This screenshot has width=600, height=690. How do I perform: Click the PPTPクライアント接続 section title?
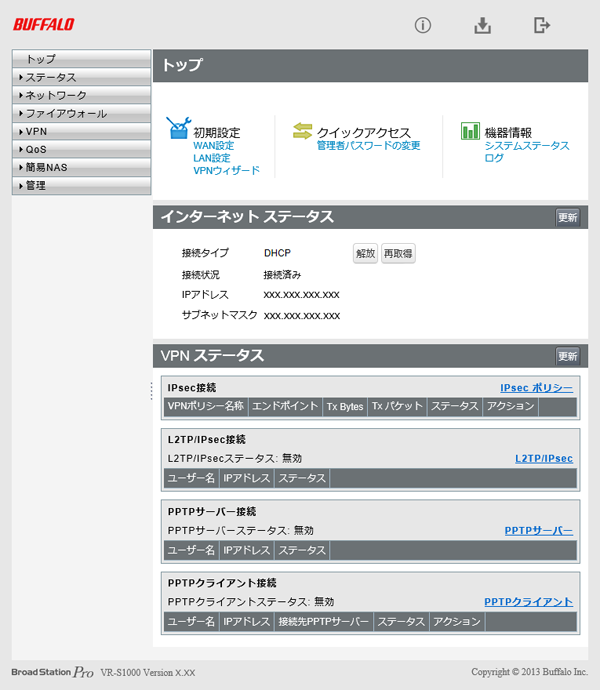tap(222, 583)
